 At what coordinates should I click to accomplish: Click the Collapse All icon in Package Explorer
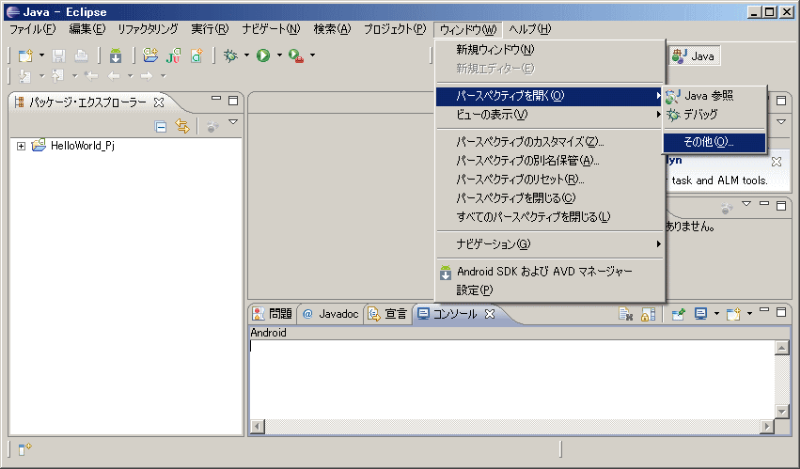click(161, 127)
